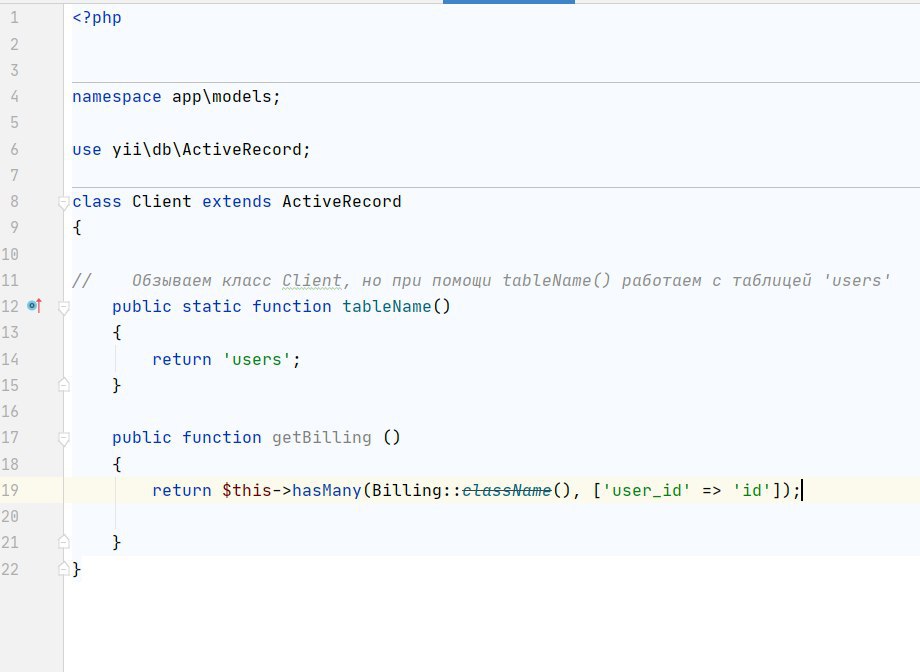
Task: Collapse the tableName function fold marker on line 12
Action: tap(64, 308)
